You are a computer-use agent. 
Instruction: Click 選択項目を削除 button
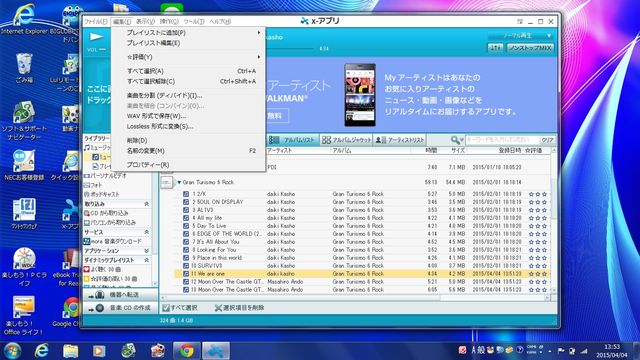(x=240, y=308)
